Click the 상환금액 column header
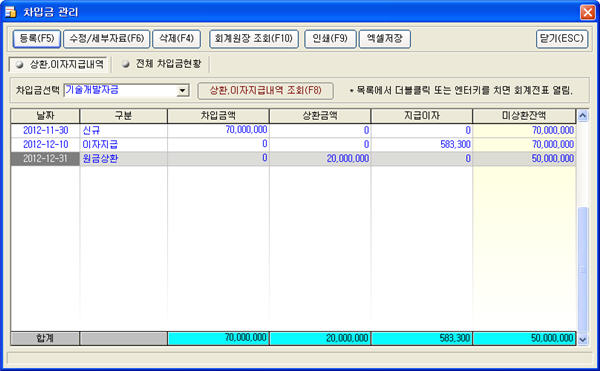The width and height of the screenshot is (600, 371). coord(320,116)
